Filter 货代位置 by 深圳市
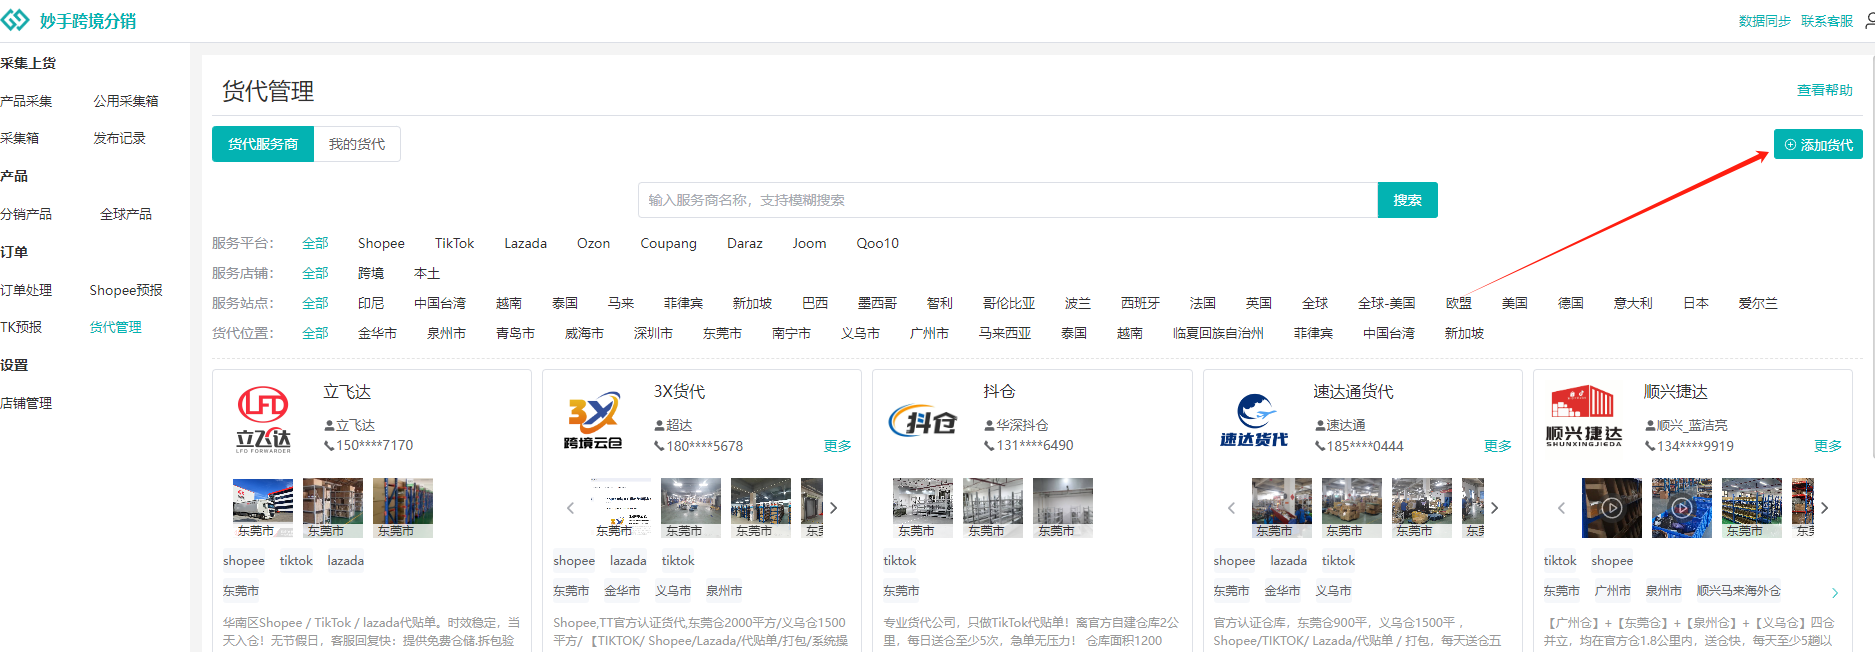The height and width of the screenshot is (652, 1875). (x=653, y=333)
